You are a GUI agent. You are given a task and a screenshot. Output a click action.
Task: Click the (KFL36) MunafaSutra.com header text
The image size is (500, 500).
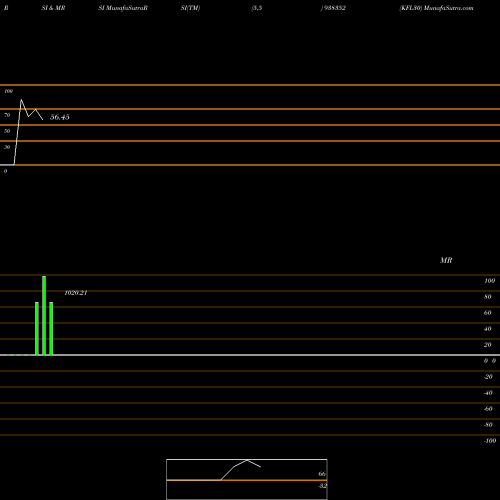436,8
